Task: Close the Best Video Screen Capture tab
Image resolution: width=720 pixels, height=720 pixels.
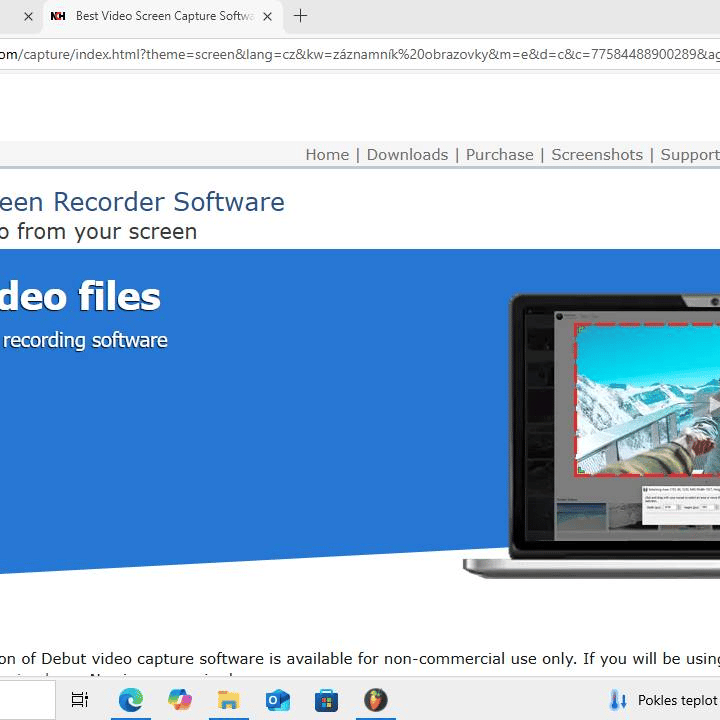Action: [267, 17]
